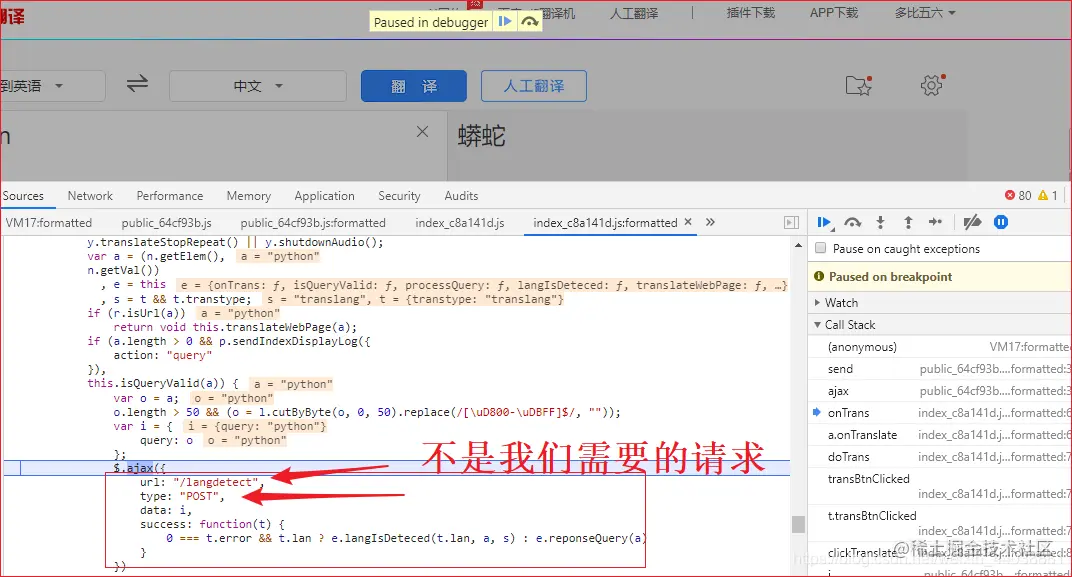Click the red error count showing 80
Viewport: 1072px width, 577px height.
click(x=1014, y=195)
